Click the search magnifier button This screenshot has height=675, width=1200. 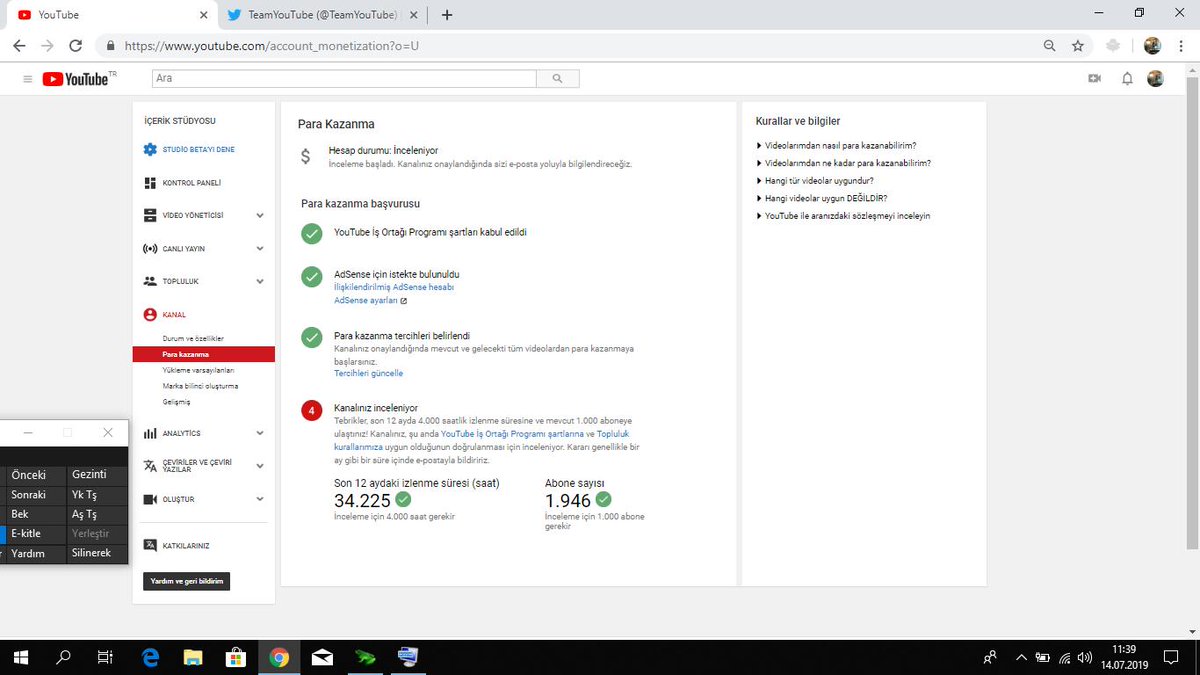(x=558, y=78)
